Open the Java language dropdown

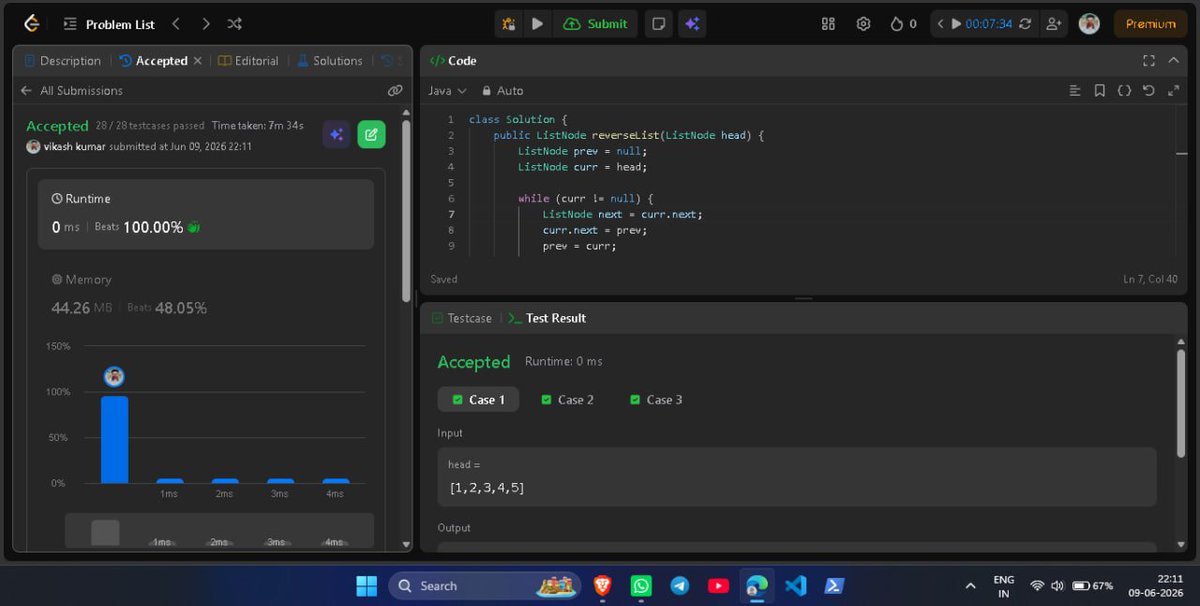click(x=448, y=90)
